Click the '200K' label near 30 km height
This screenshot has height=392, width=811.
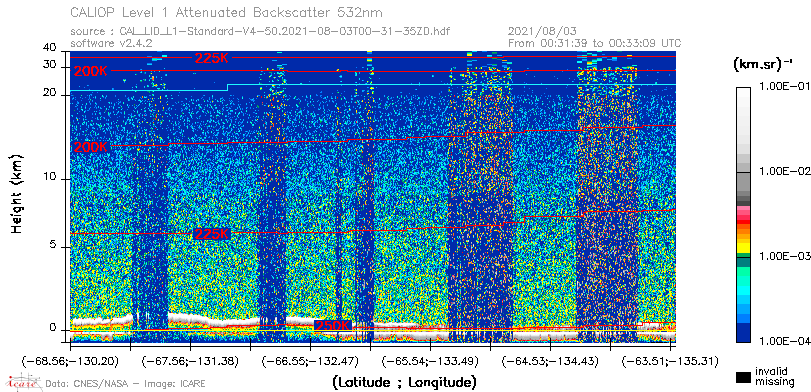(91, 71)
